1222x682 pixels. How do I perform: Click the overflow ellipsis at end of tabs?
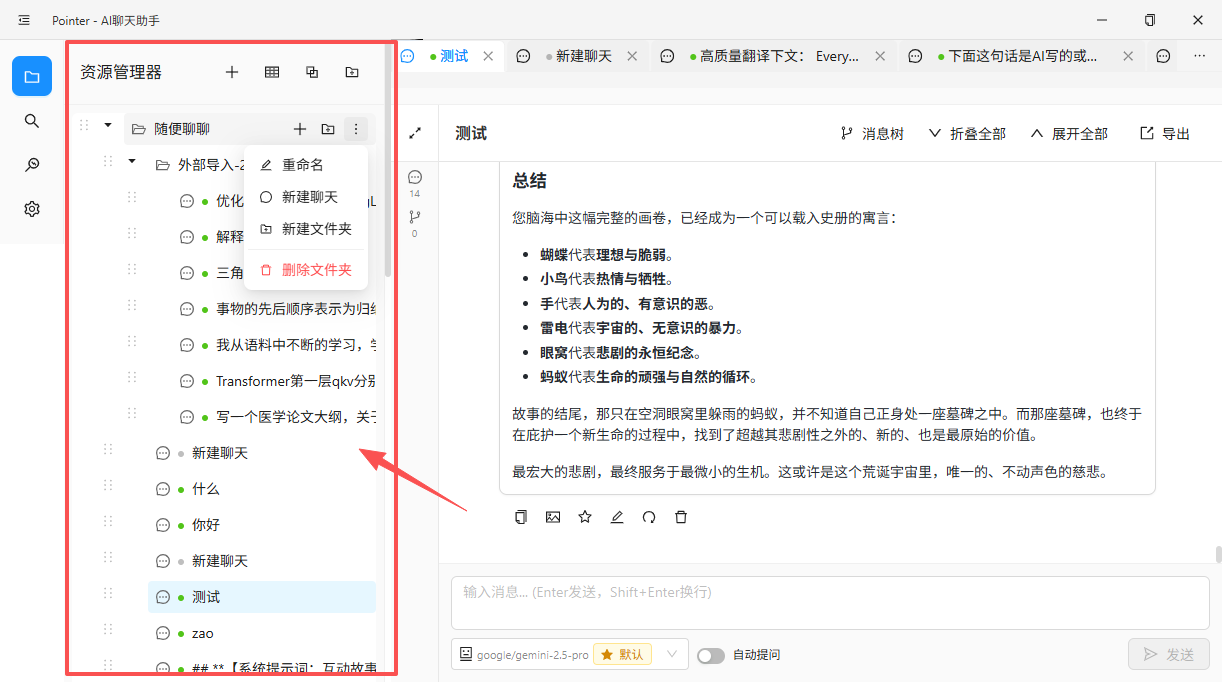1200,56
